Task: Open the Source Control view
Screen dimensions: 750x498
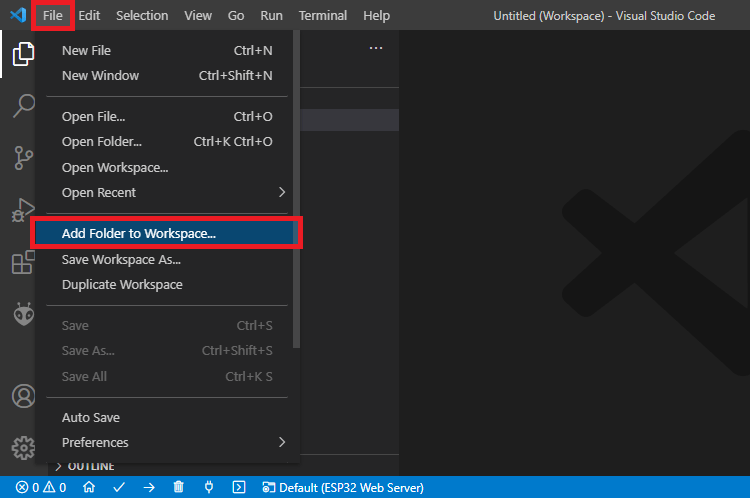Action: [x=22, y=158]
